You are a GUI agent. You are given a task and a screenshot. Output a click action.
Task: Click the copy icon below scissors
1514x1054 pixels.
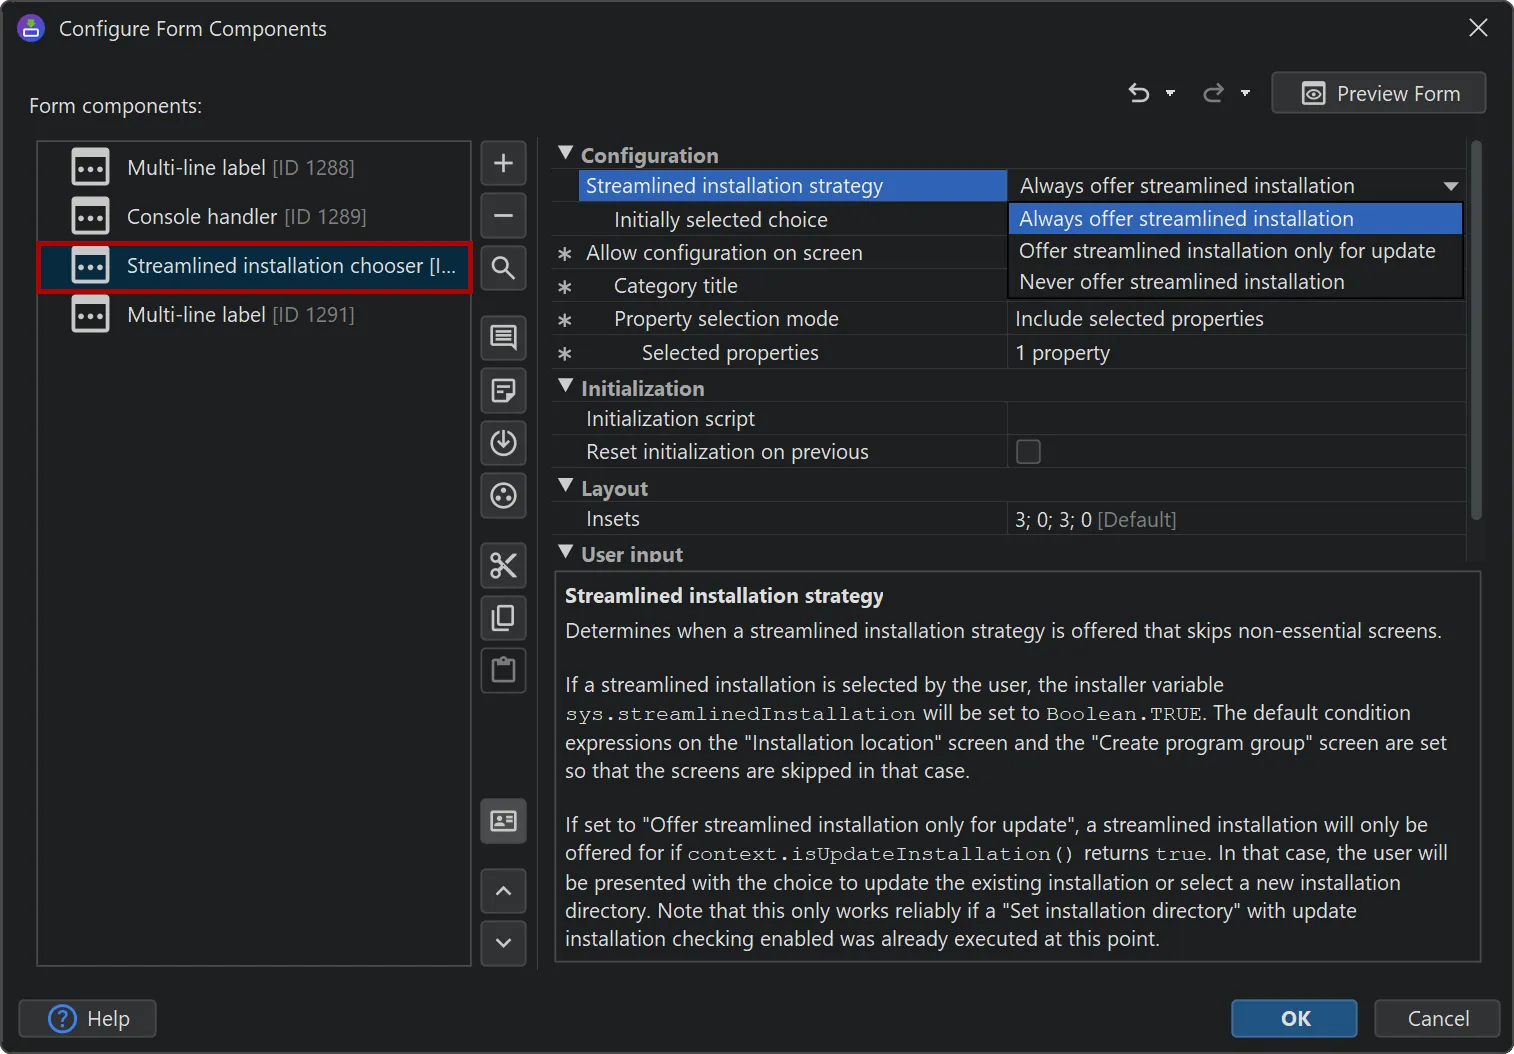click(503, 618)
